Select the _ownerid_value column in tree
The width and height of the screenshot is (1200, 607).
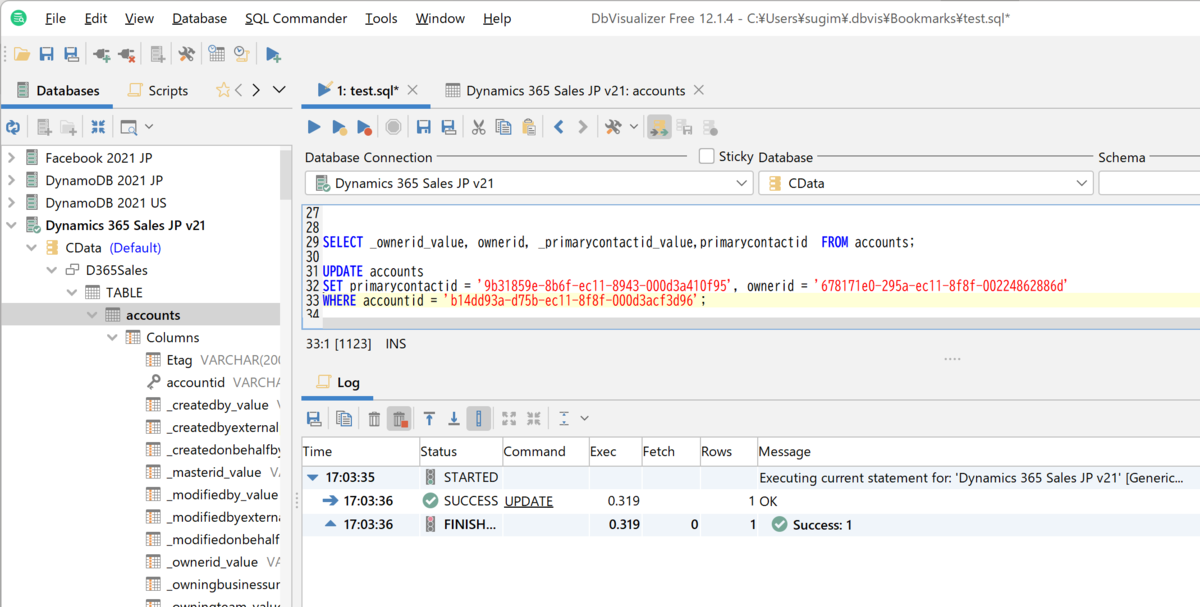[212, 562]
